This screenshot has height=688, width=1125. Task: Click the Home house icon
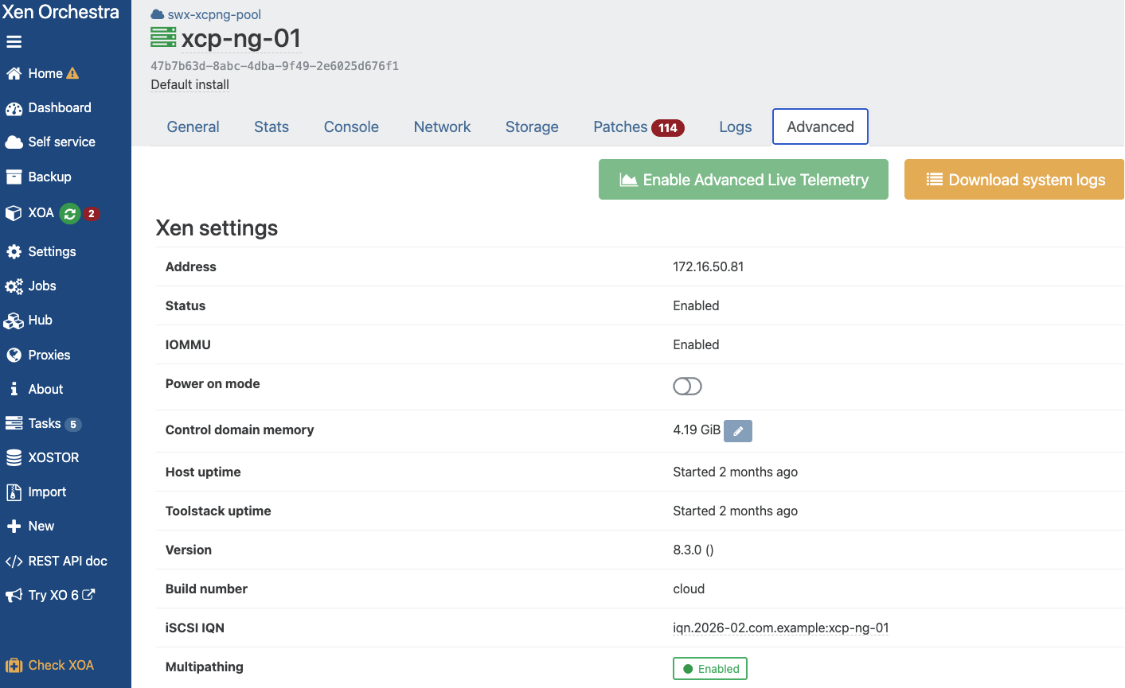[x=14, y=73]
